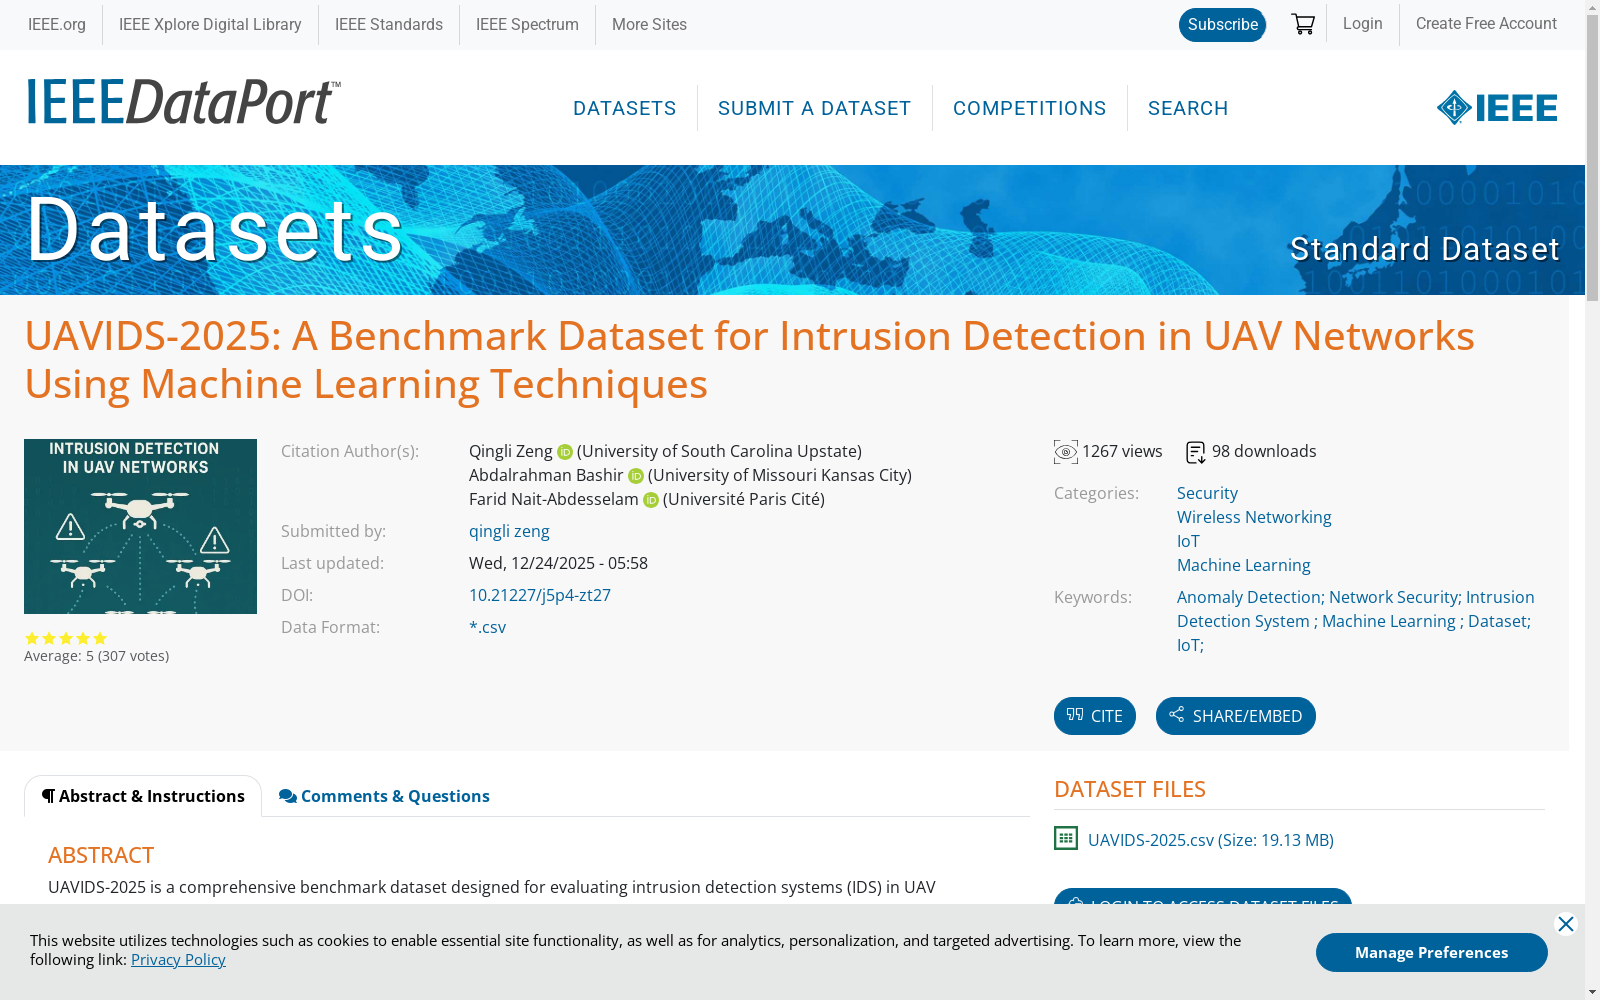
Task: Open the Login link
Action: [1362, 23]
